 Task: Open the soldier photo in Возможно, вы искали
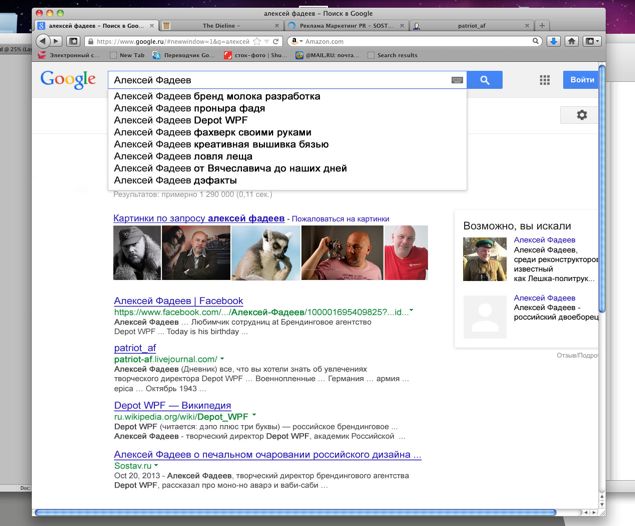coord(485,259)
